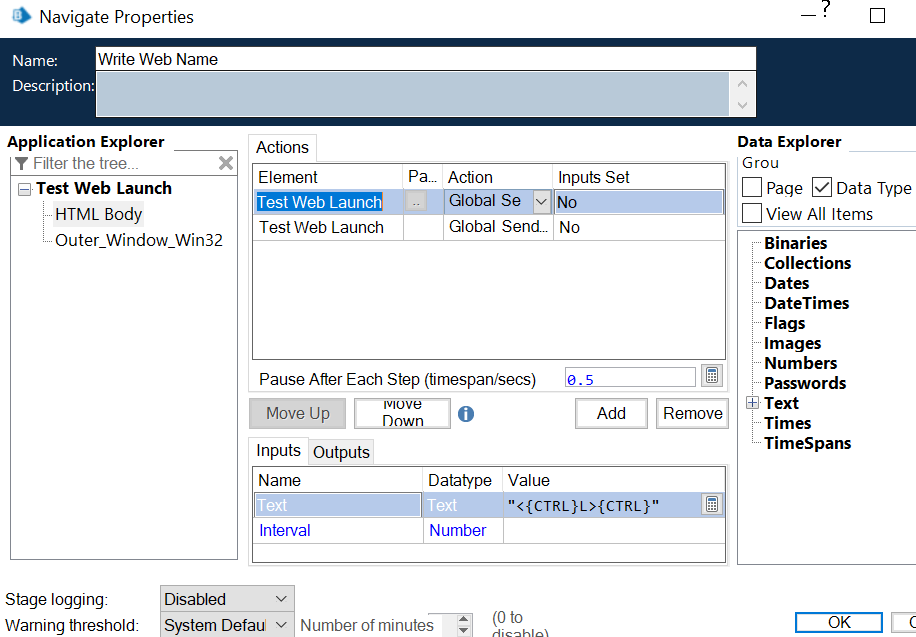Open expression editor for Text input value
Viewport: 916px width, 637px height.
coord(711,505)
